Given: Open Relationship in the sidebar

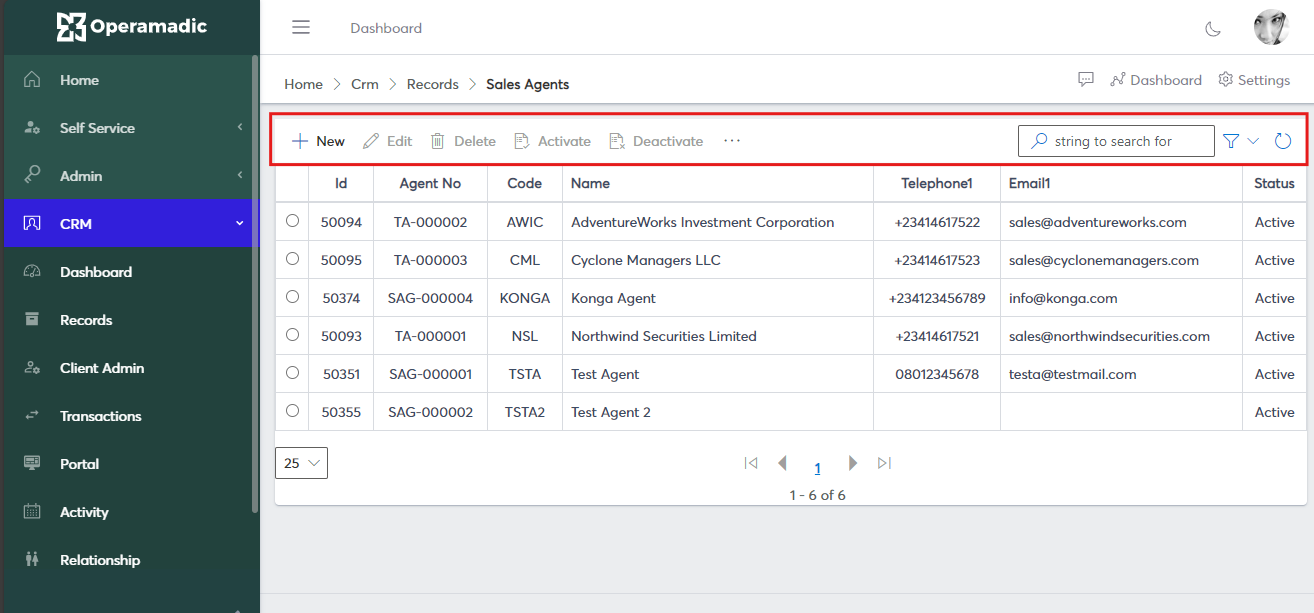Looking at the screenshot, I should coord(126,560).
